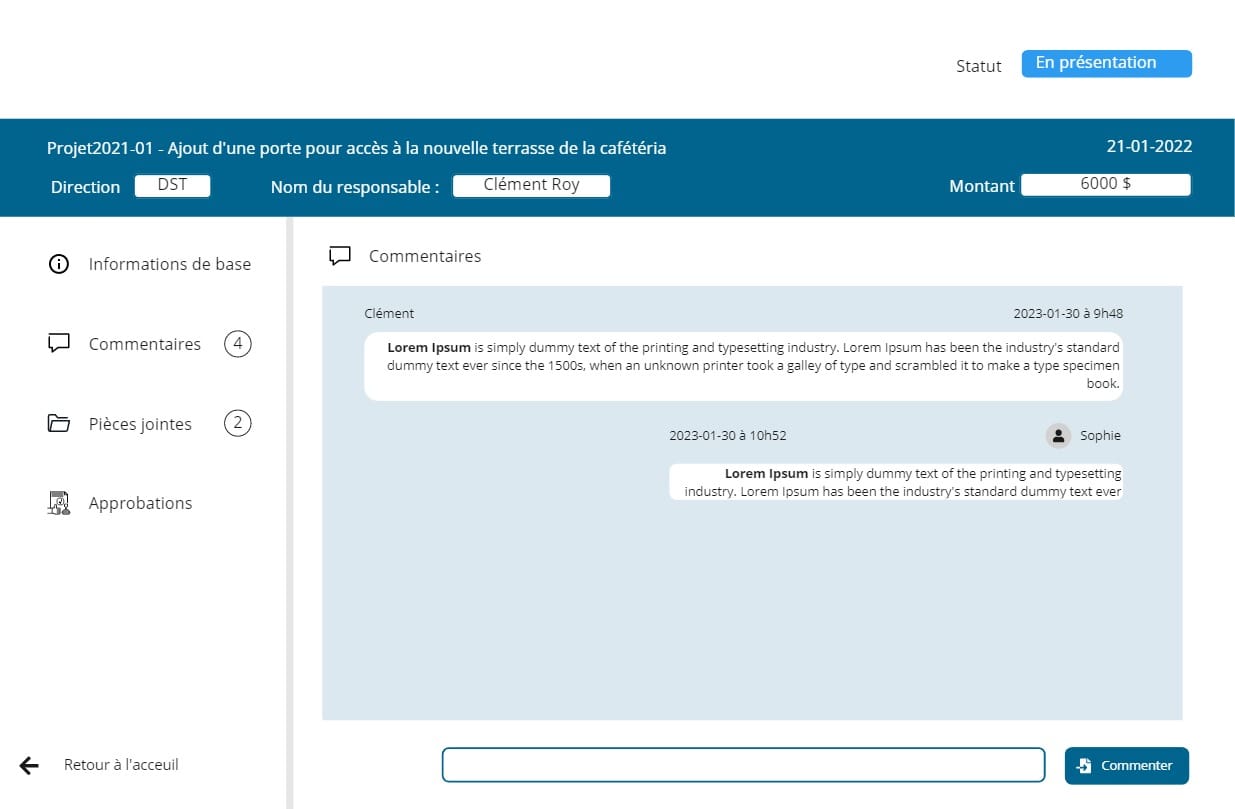The image size is (1235, 809).
Task: Click the icon inside the Commenter button
Action: point(1084,765)
